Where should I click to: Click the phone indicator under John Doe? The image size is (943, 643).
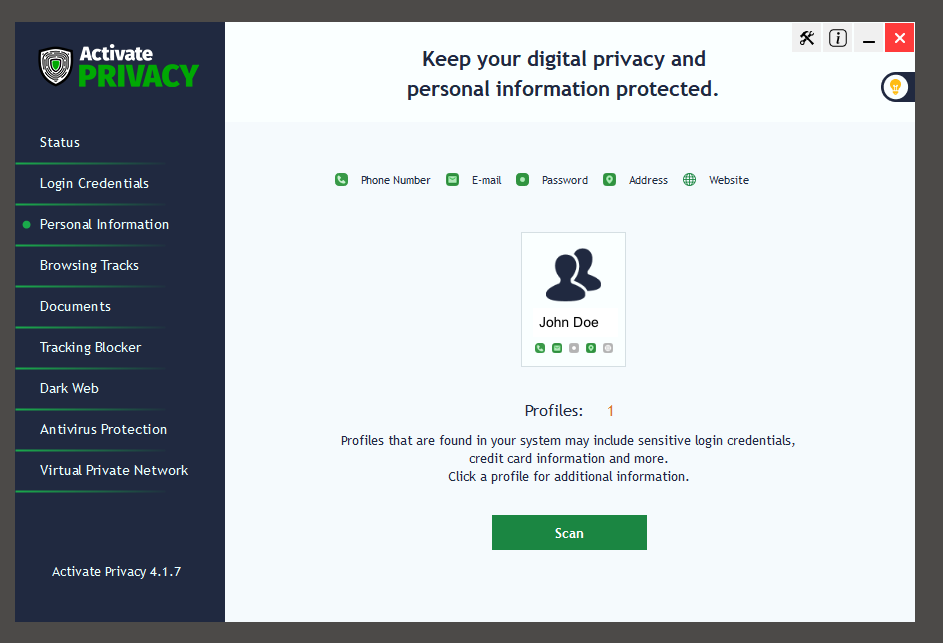(539, 348)
